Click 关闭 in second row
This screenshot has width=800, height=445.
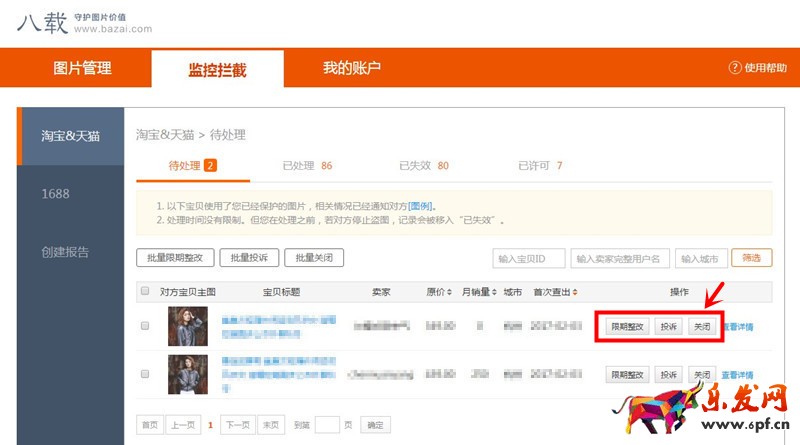coord(702,375)
